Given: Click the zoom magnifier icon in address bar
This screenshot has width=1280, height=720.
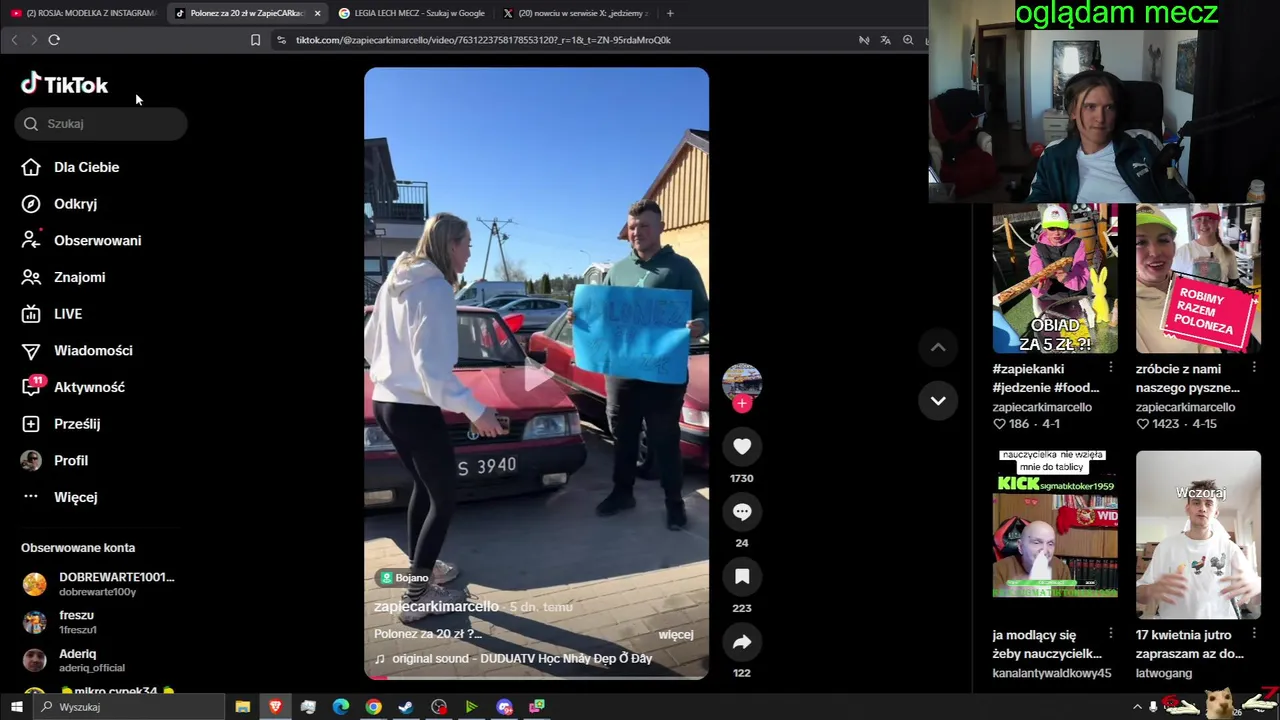Looking at the screenshot, I should pyautogui.click(x=908, y=40).
